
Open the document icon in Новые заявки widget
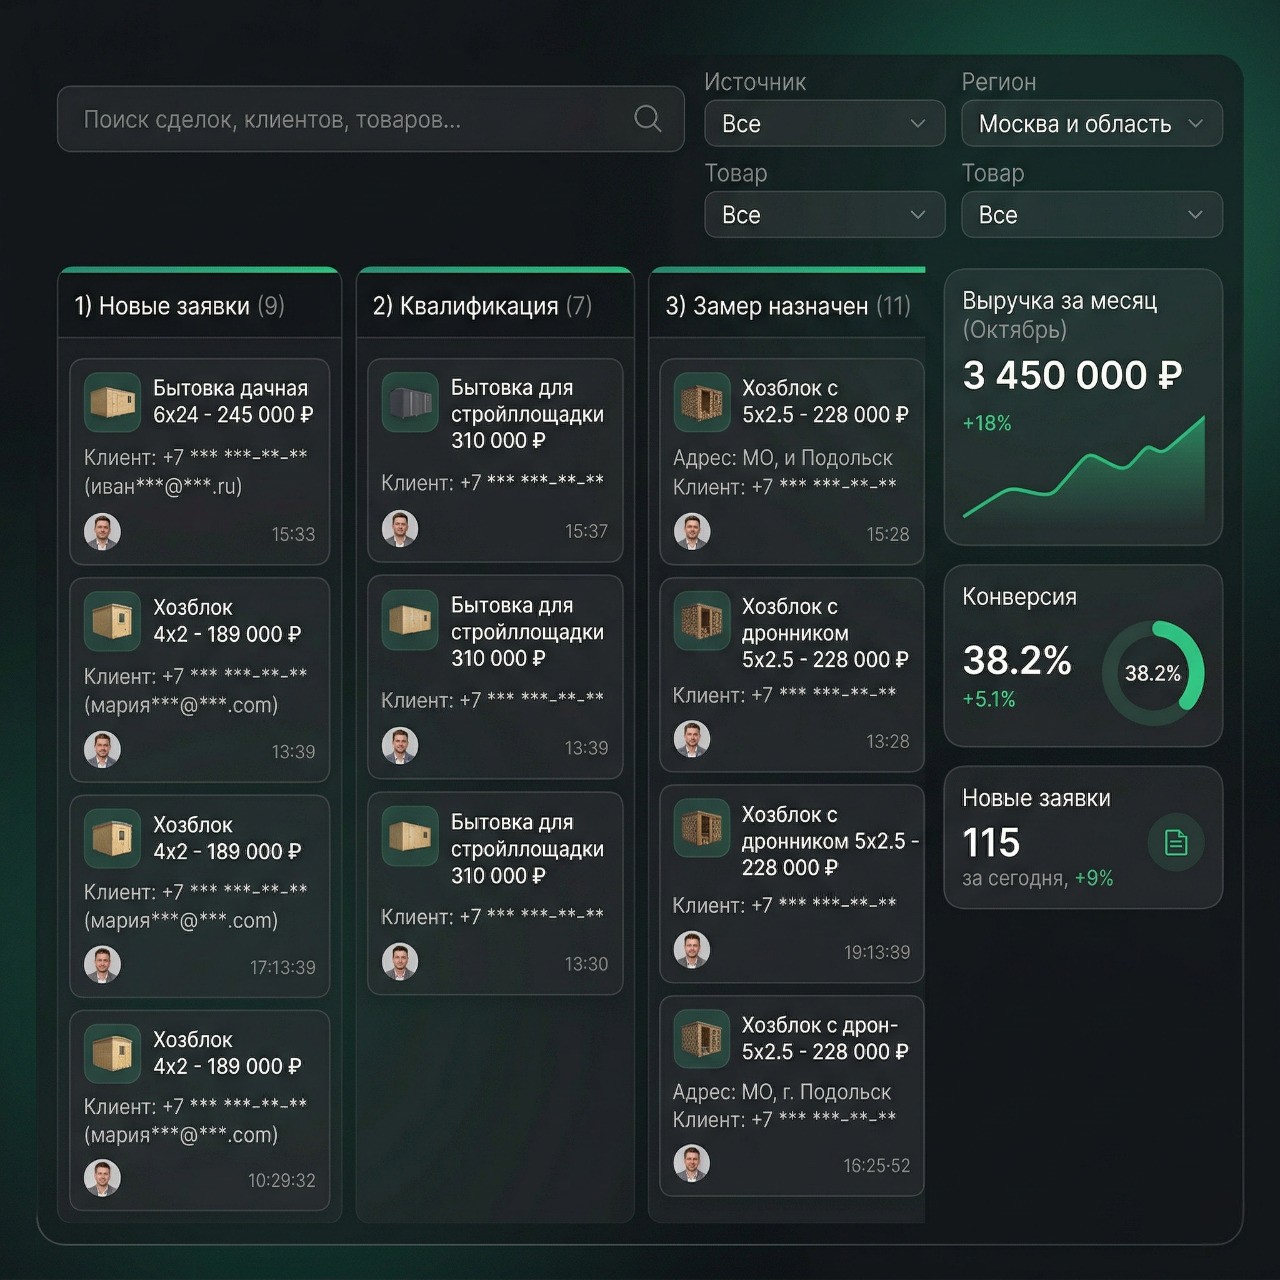point(1175,843)
